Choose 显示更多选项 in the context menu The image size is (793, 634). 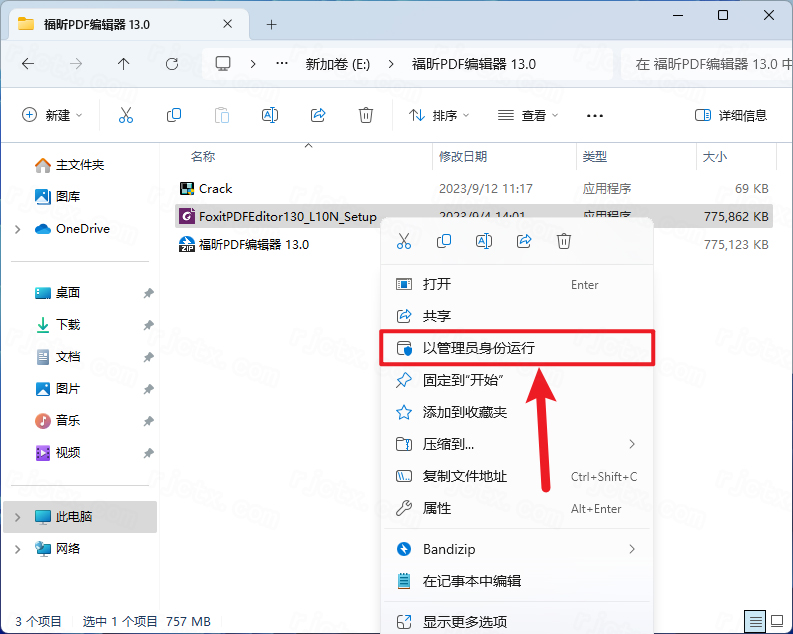(x=517, y=621)
